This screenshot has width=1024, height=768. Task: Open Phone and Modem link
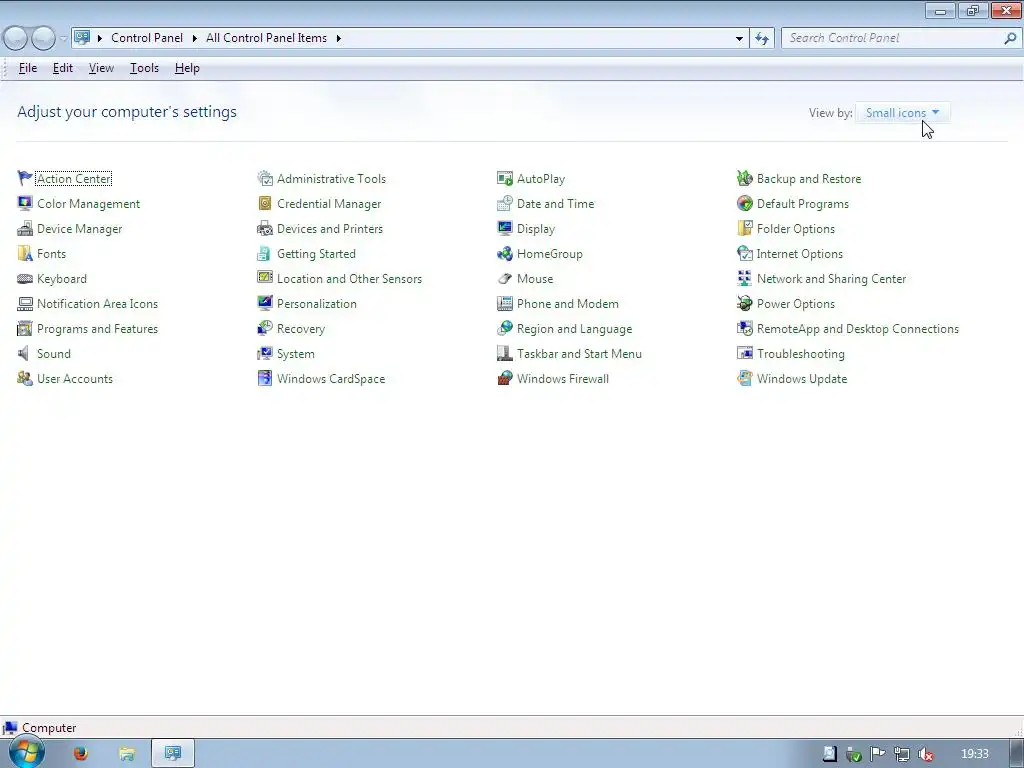(568, 303)
